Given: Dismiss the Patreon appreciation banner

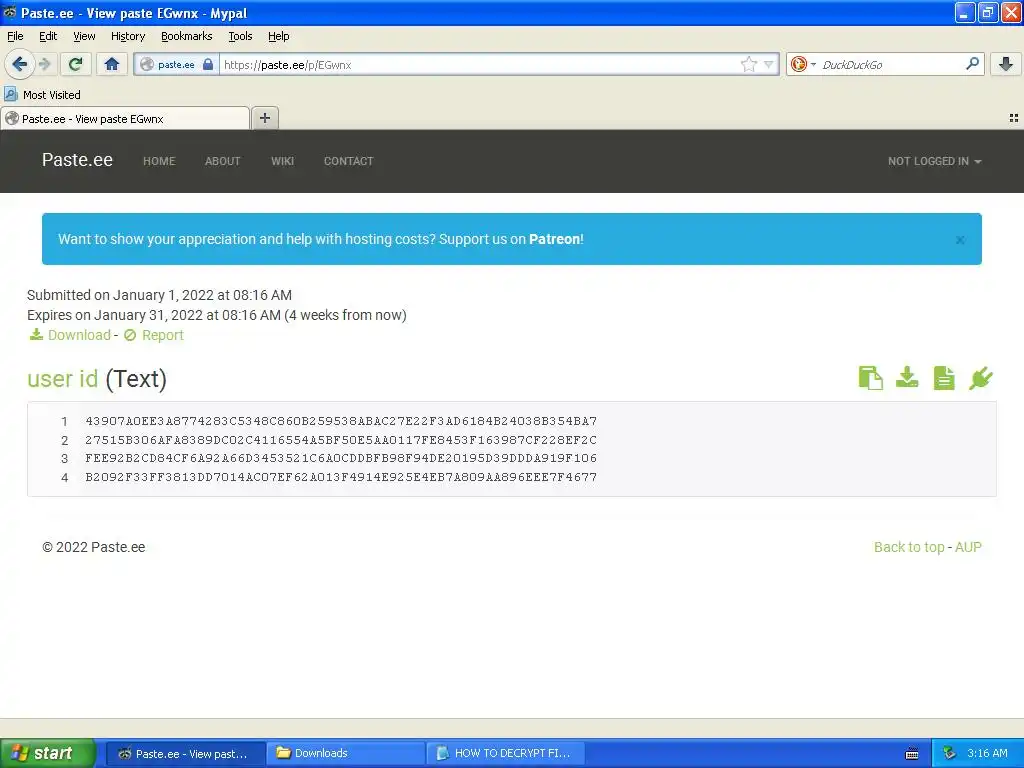Looking at the screenshot, I should click(960, 240).
